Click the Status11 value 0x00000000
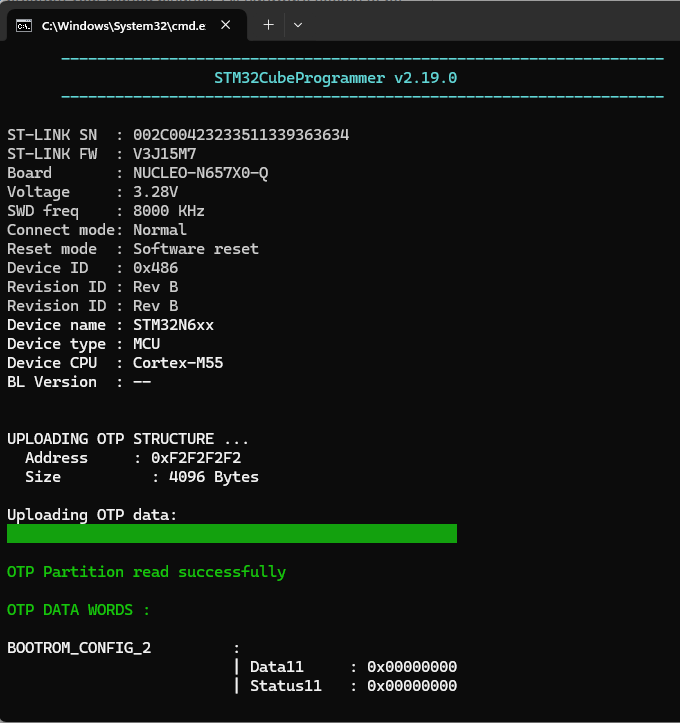This screenshot has width=680, height=723. click(x=412, y=686)
